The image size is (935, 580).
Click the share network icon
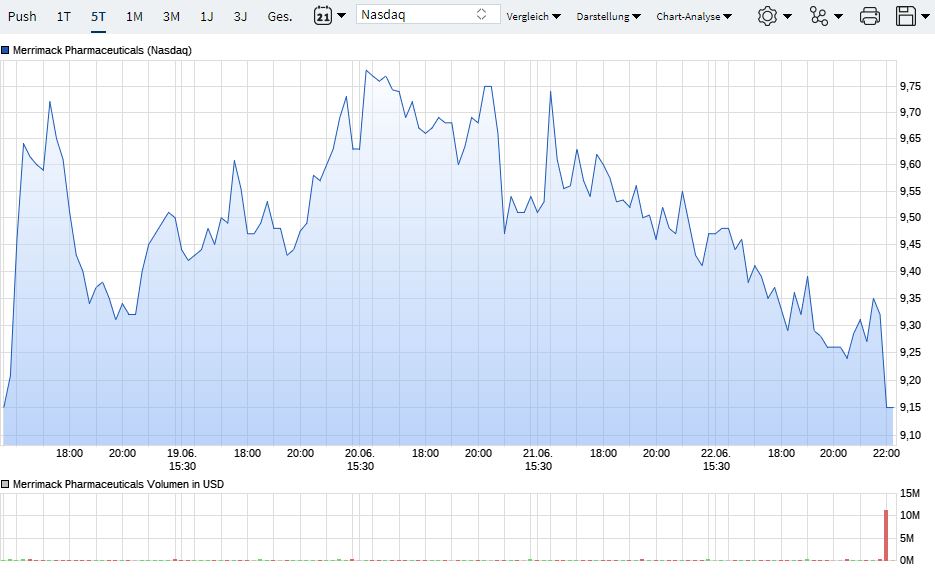(x=819, y=16)
